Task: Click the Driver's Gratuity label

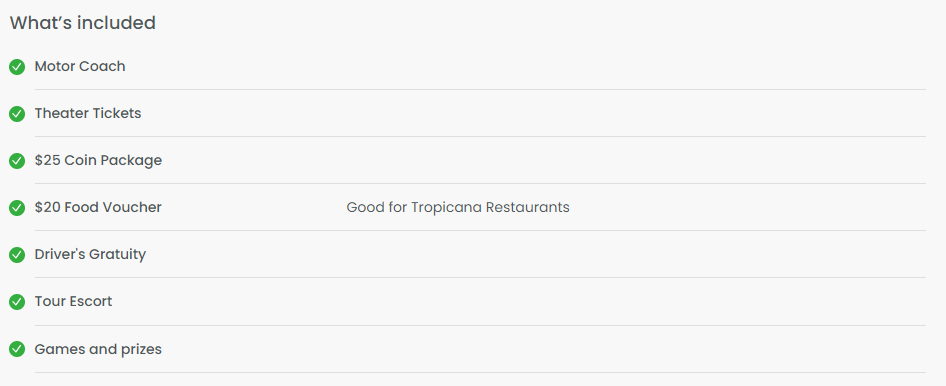Action: coord(90,255)
